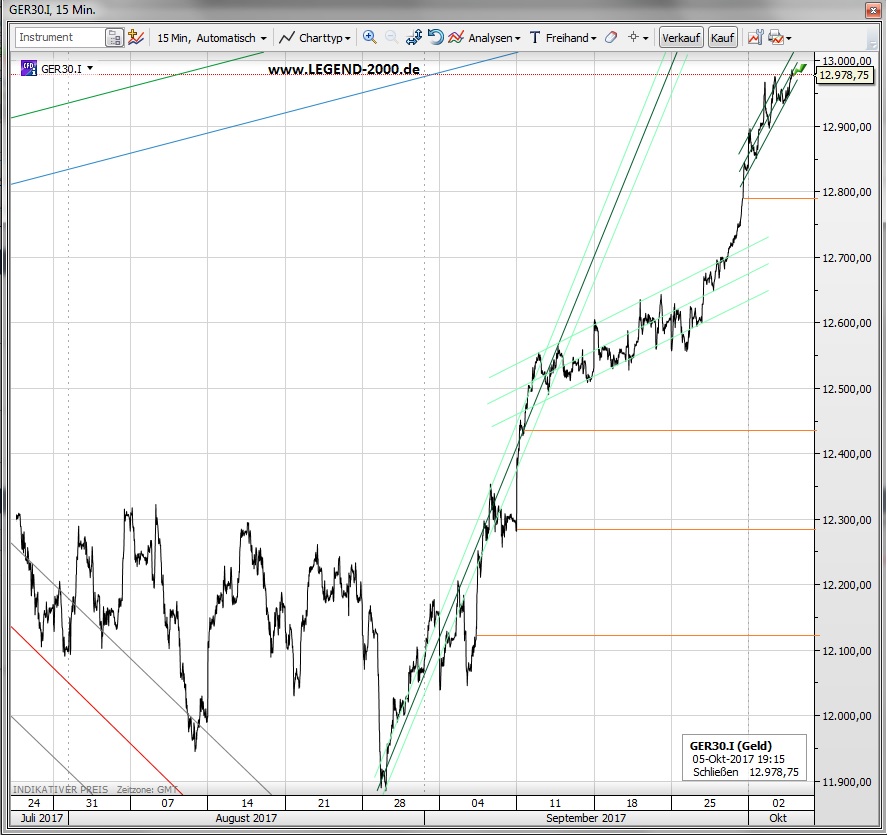
Task: Open the instrument list picker icon
Action: [114, 38]
